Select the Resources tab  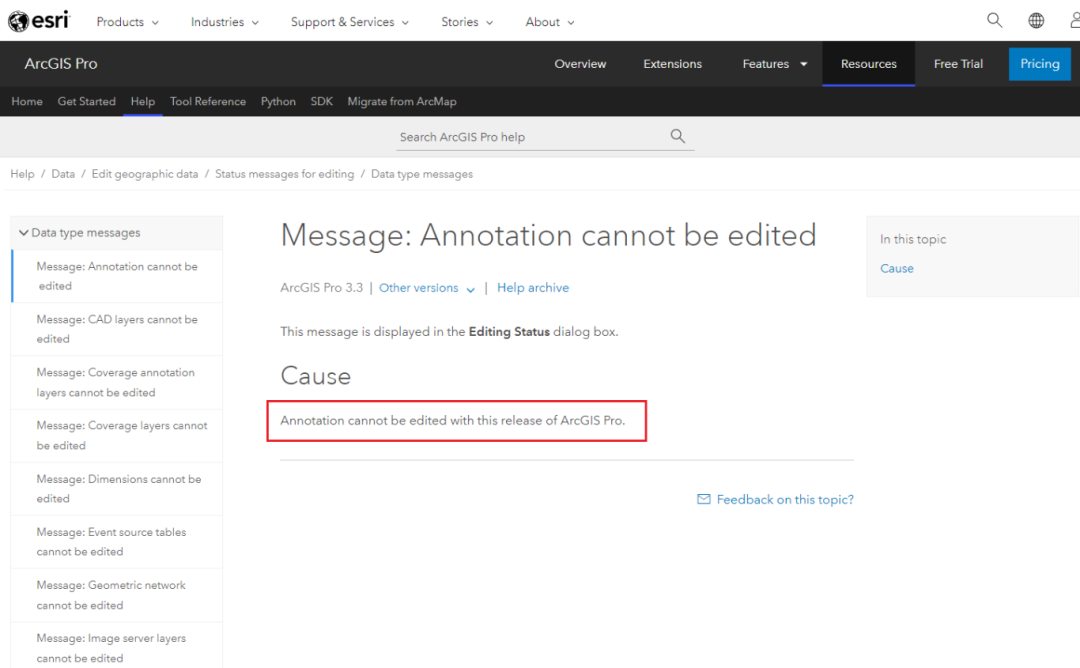pos(869,63)
